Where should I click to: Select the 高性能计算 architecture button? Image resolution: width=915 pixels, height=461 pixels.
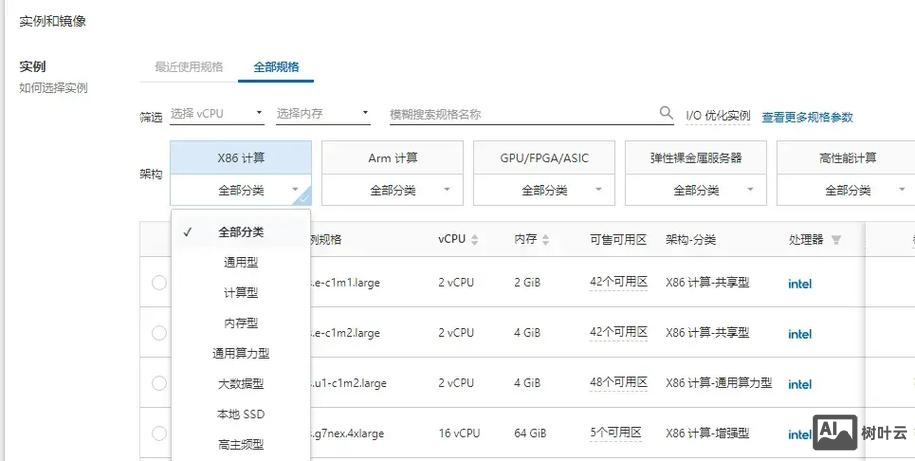tap(847, 158)
